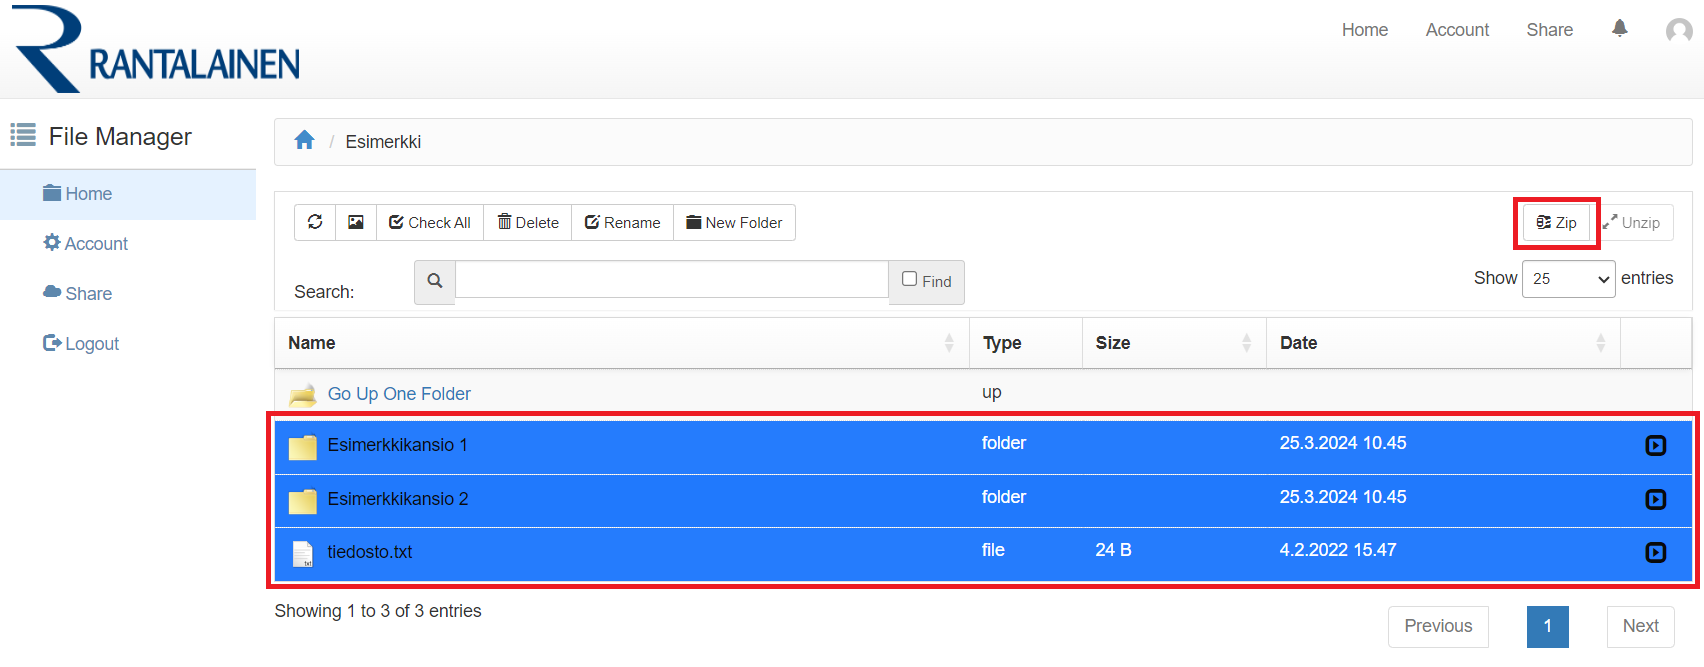
Task: Click the search magnifier icon
Action: coord(435,281)
